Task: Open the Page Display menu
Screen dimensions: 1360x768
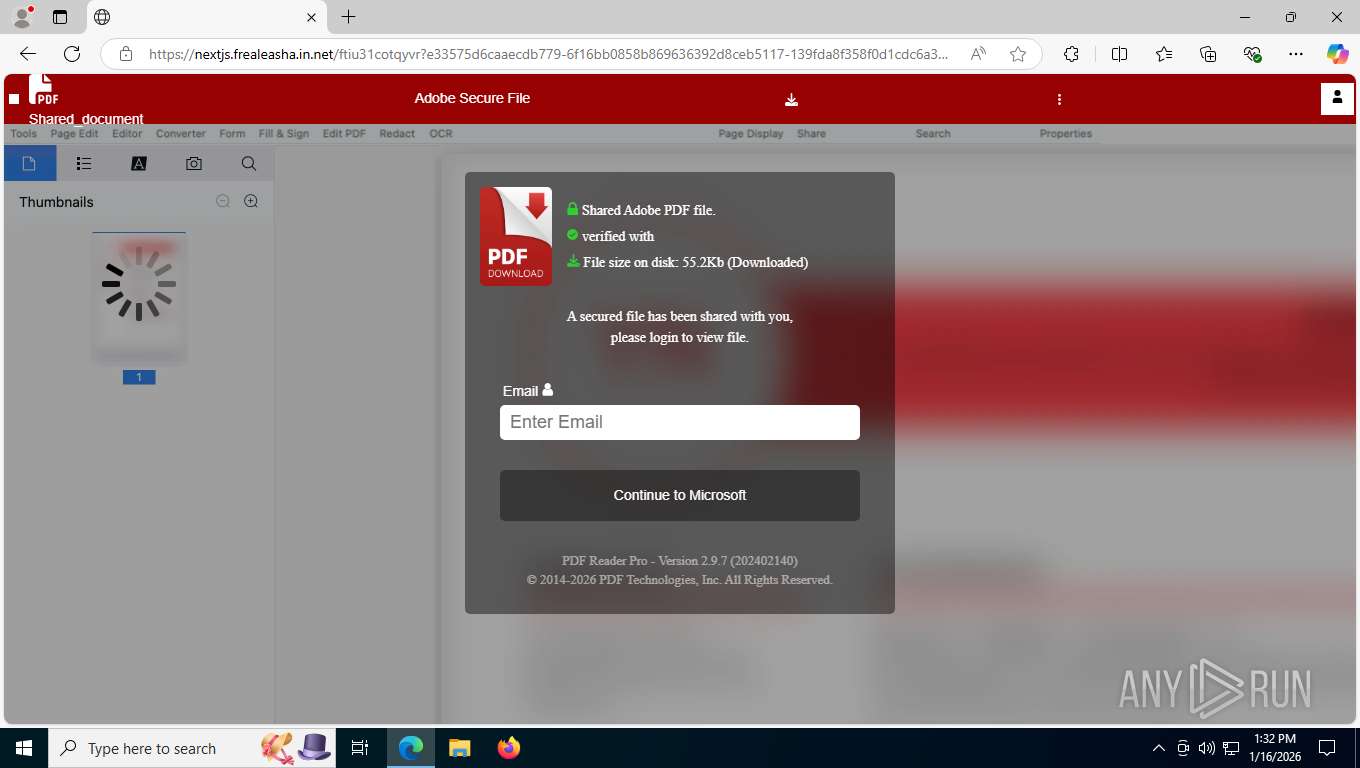Action: (x=751, y=133)
